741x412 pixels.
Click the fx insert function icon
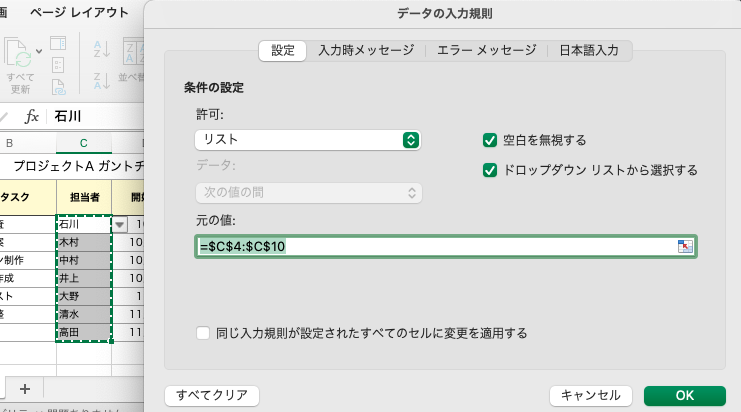pos(32,117)
